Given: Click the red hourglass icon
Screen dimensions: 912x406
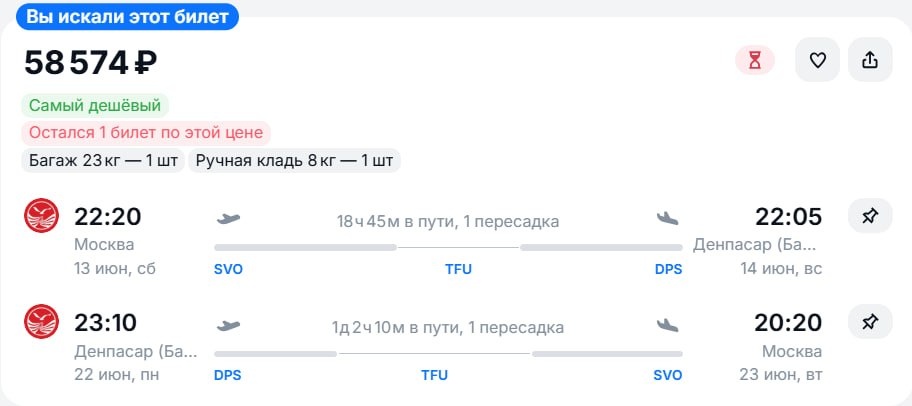Looking at the screenshot, I should pos(755,61).
